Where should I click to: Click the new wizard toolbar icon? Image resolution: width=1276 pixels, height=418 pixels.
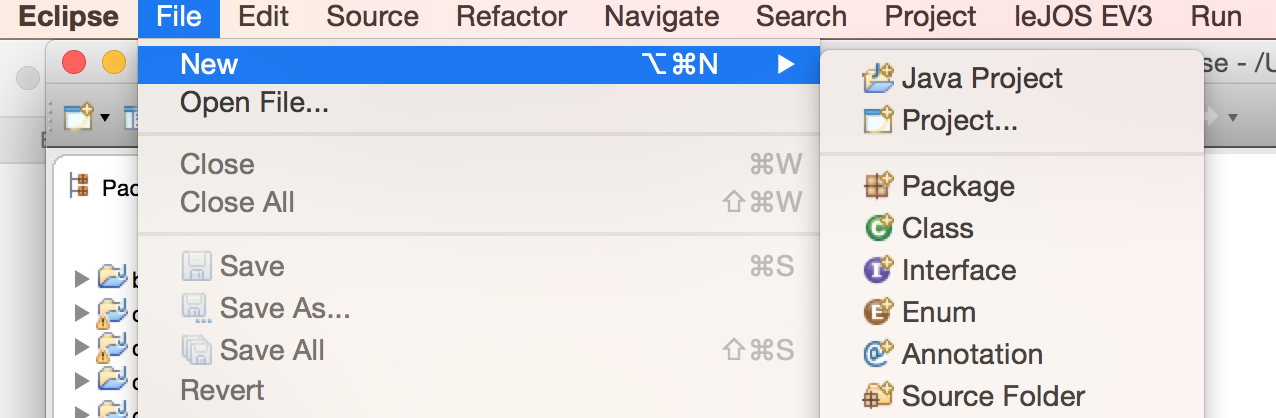pos(78,117)
